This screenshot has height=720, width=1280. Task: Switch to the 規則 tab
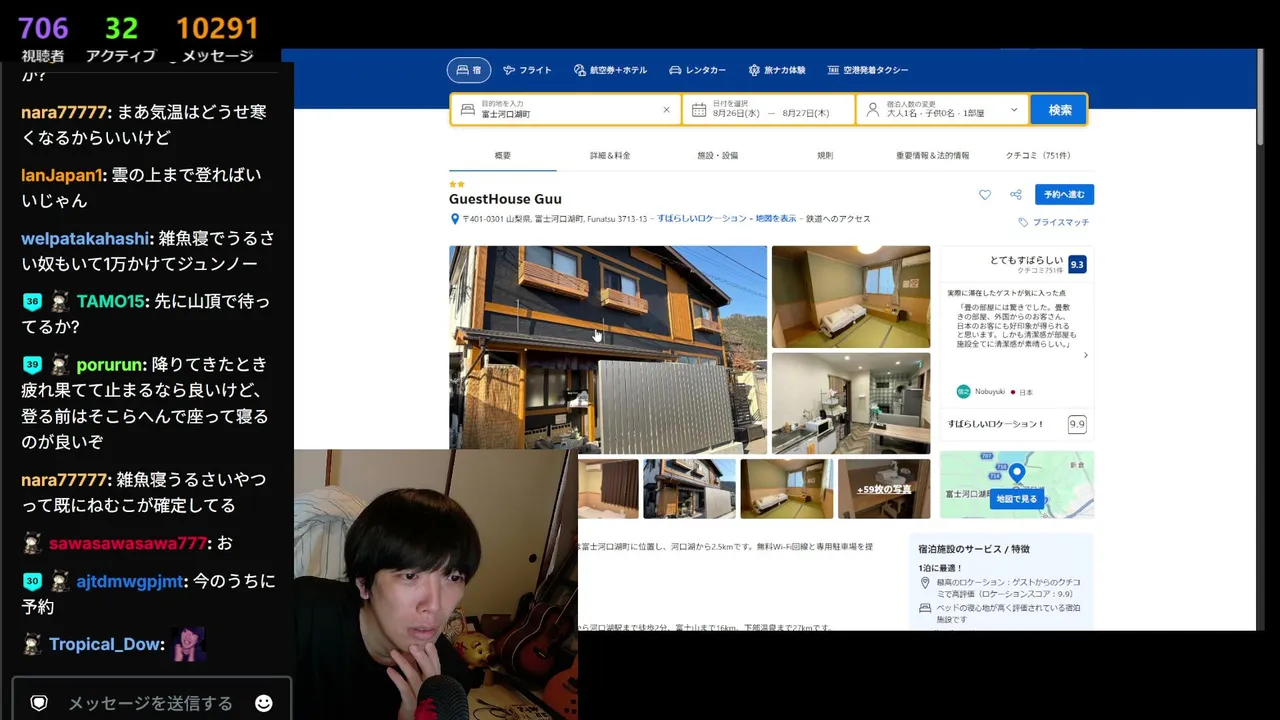coord(825,156)
